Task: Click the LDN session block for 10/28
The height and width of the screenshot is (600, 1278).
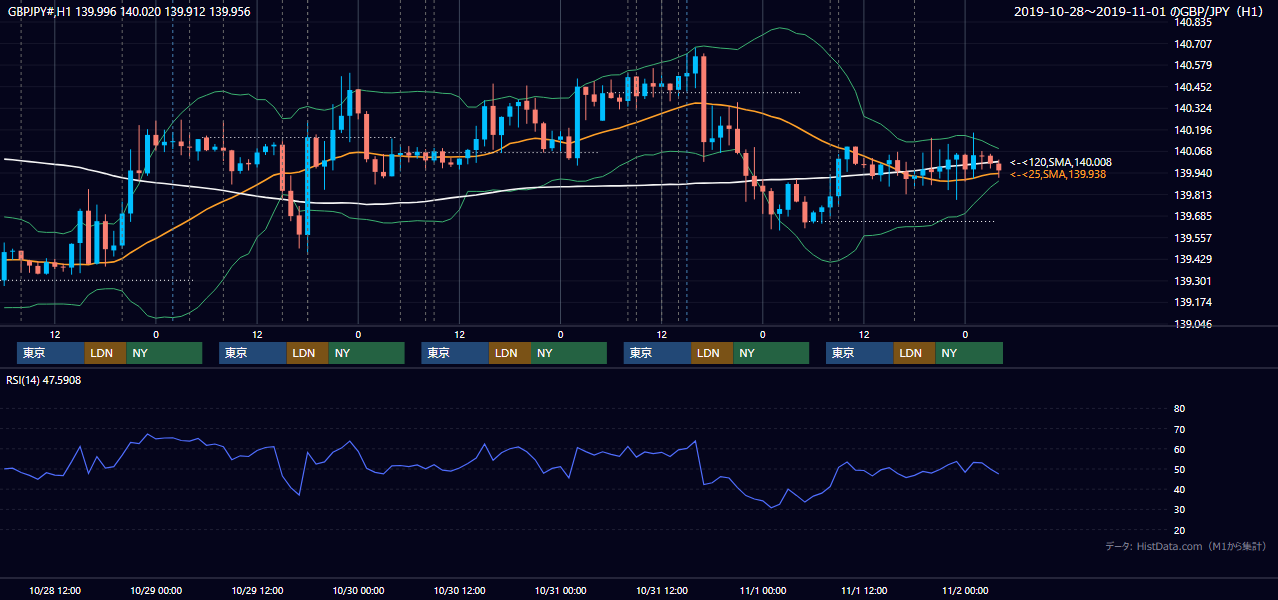Action: (x=105, y=353)
